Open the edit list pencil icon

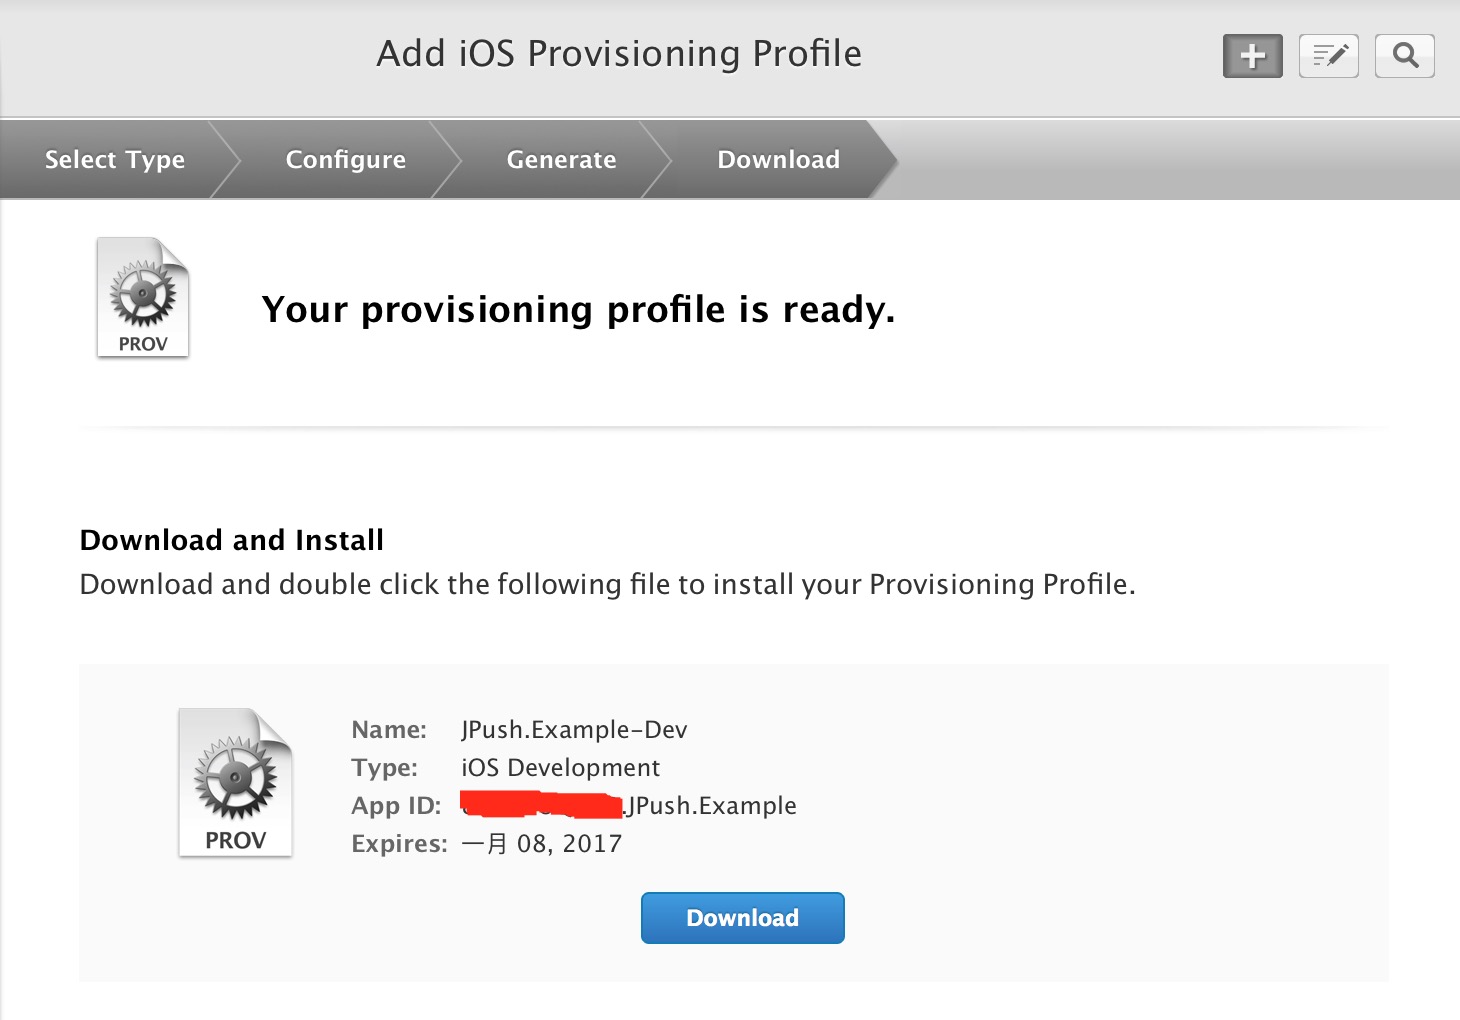coord(1328,56)
